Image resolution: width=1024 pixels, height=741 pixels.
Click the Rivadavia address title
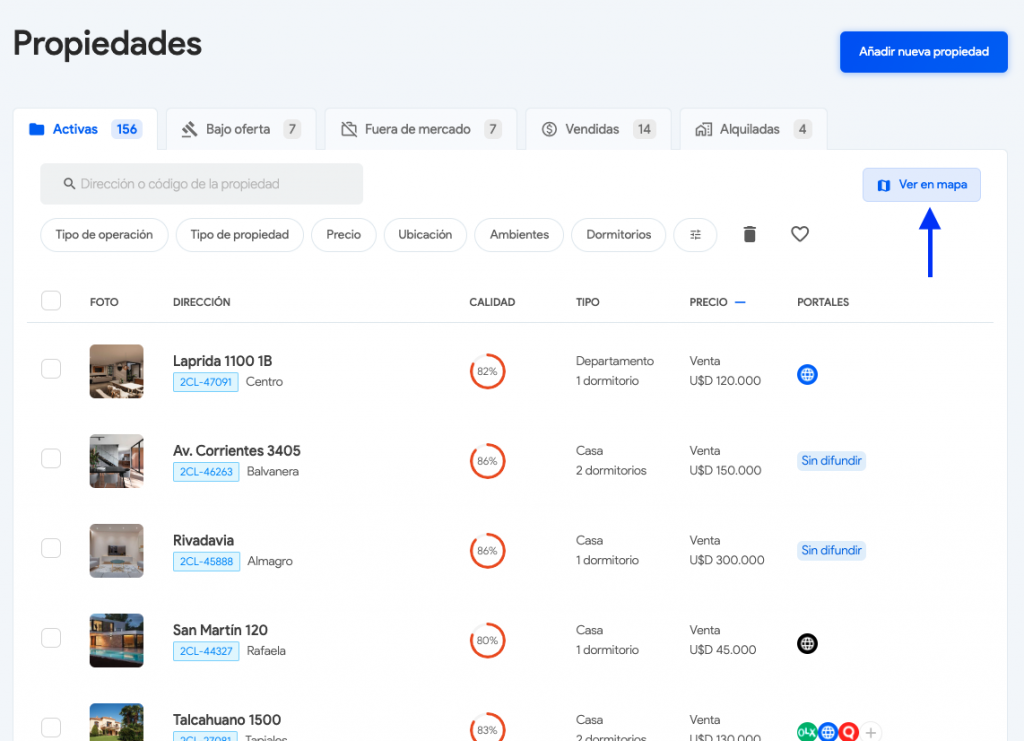click(203, 541)
